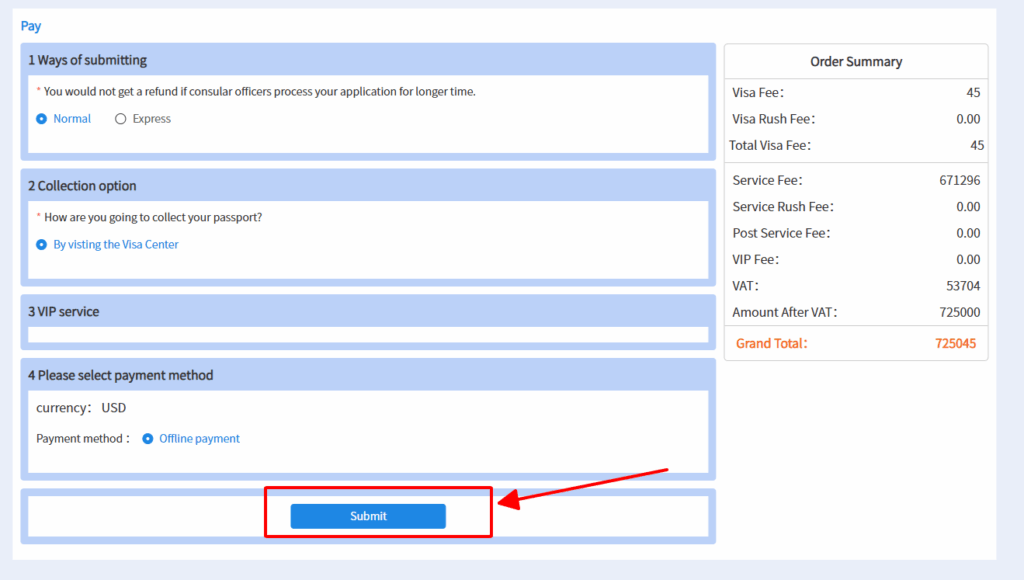Click the Ways of submitting section header

point(87,60)
